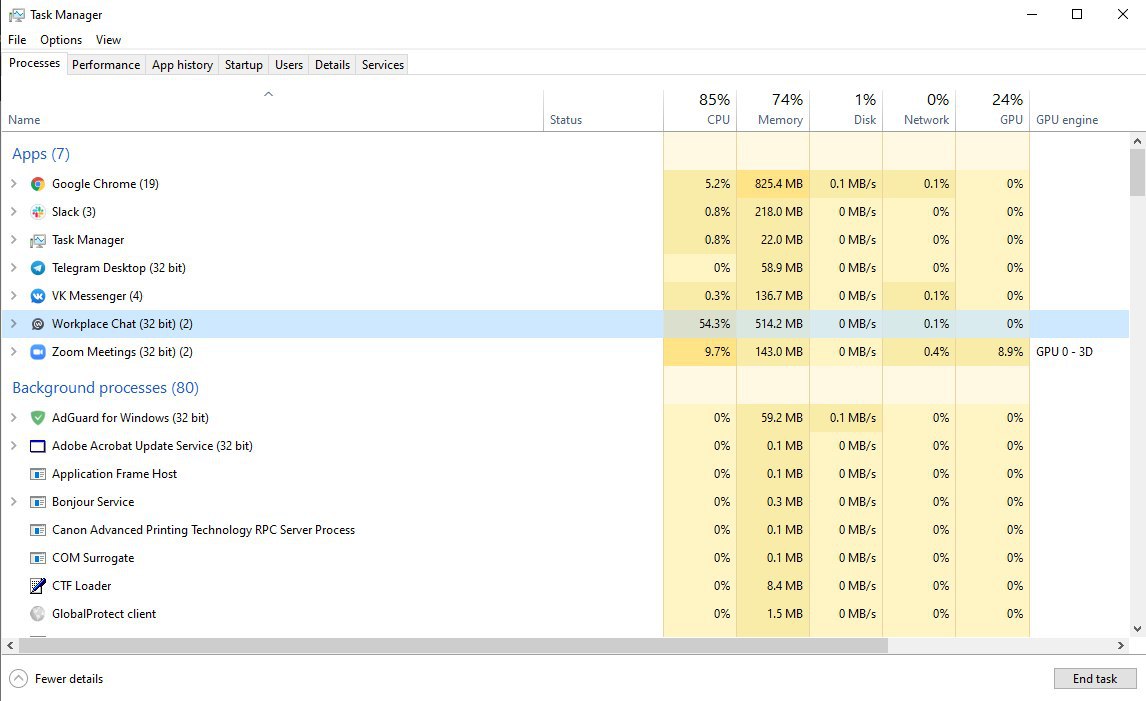1146x701 pixels.
Task: Click the Google Chrome app icon
Action: (38, 184)
